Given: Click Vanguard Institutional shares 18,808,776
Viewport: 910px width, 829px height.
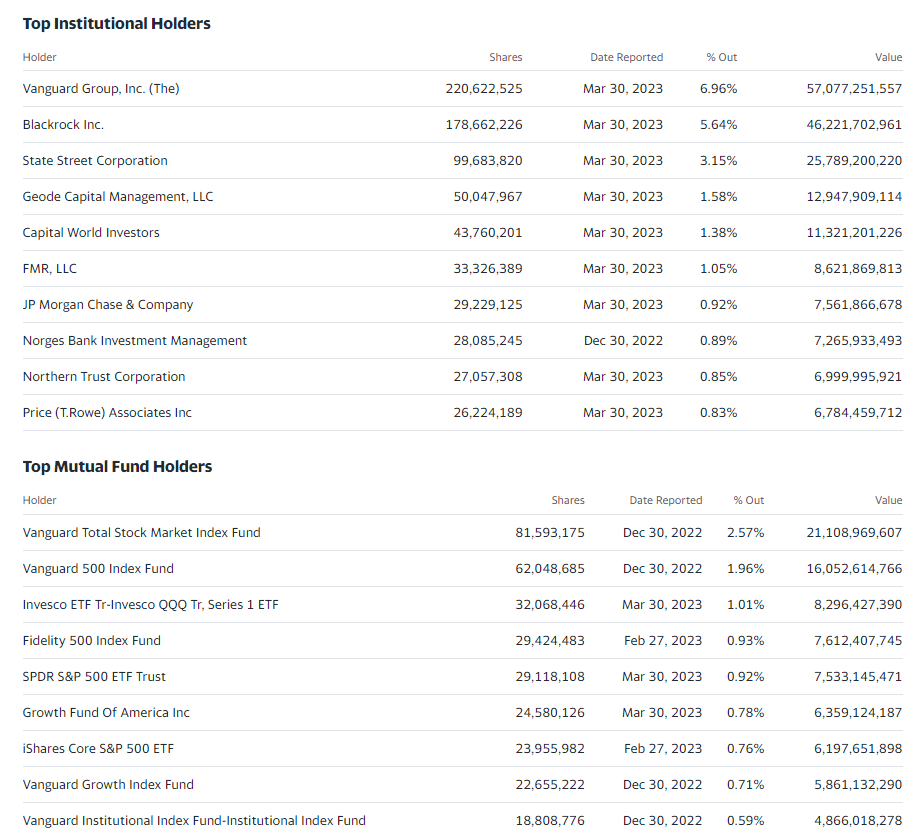Looking at the screenshot, I should pyautogui.click(x=550, y=821).
